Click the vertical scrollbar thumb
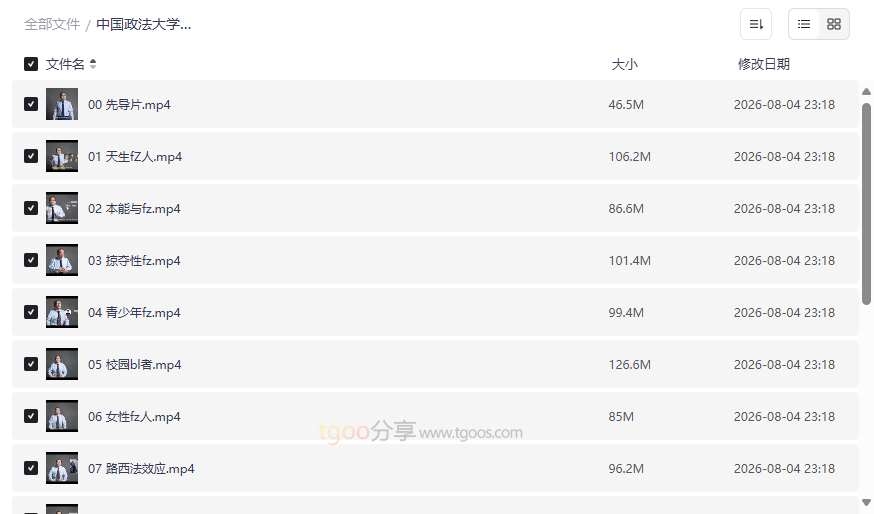Screen dimensions: 874x514 [866, 203]
